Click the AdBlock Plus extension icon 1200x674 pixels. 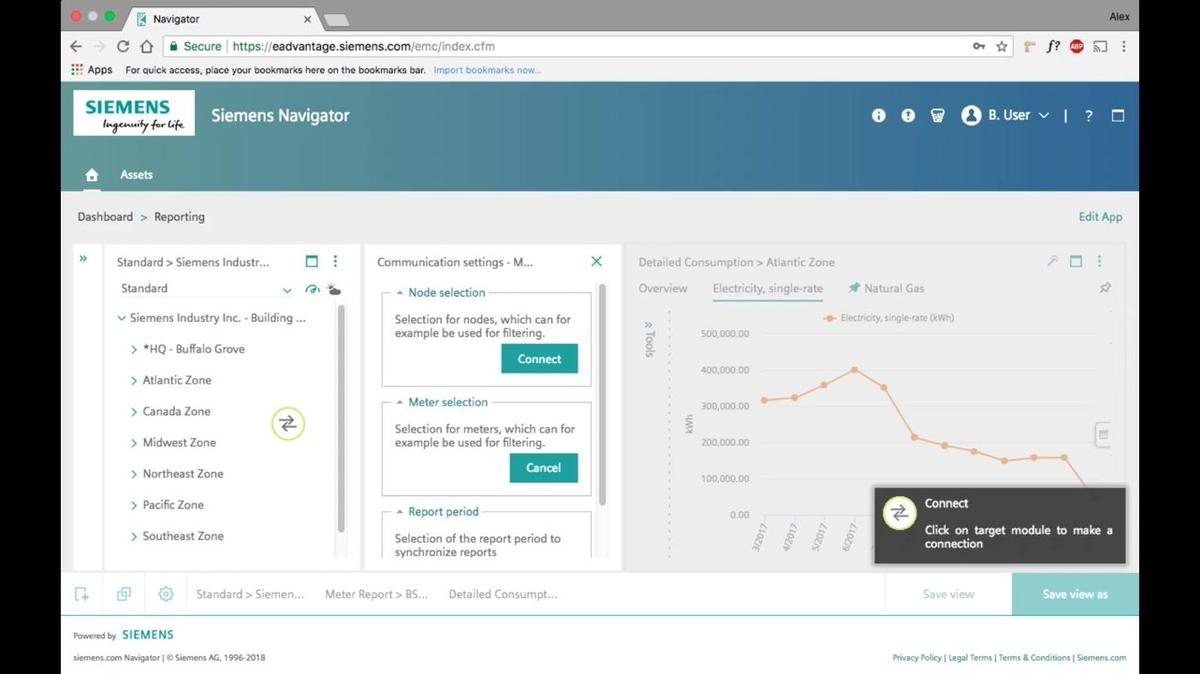point(1076,46)
